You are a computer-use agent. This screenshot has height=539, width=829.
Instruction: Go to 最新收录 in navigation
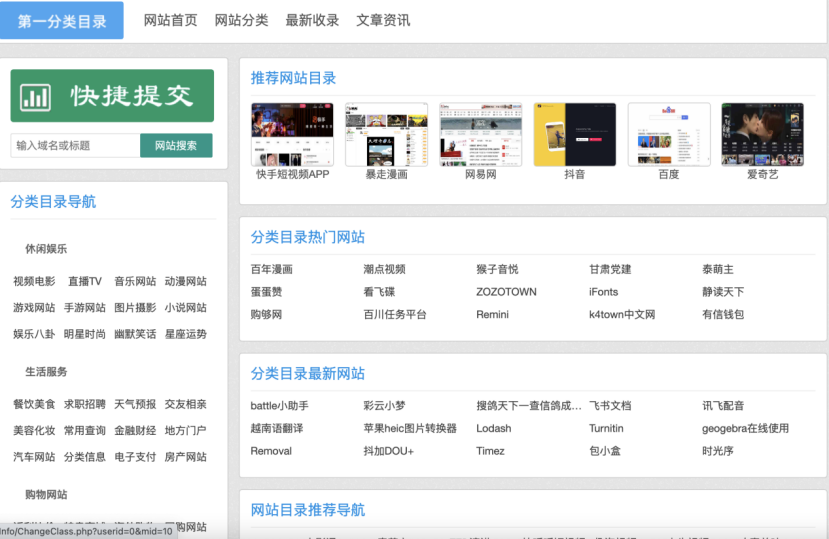coord(312,21)
